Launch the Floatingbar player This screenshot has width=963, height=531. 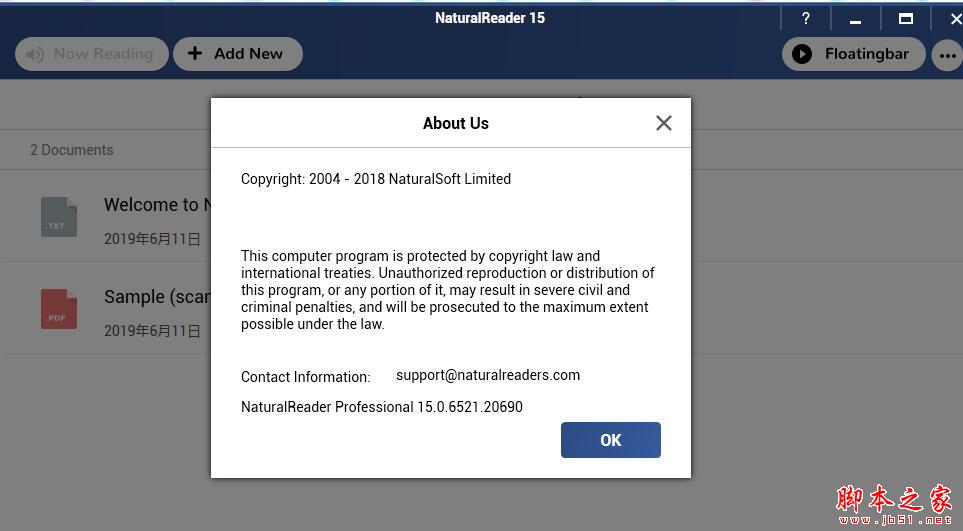click(853, 54)
